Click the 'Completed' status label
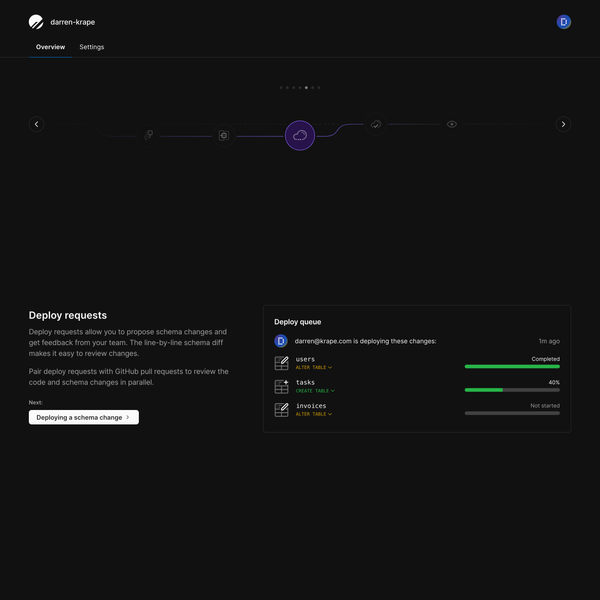The image size is (600, 600). tap(545, 359)
